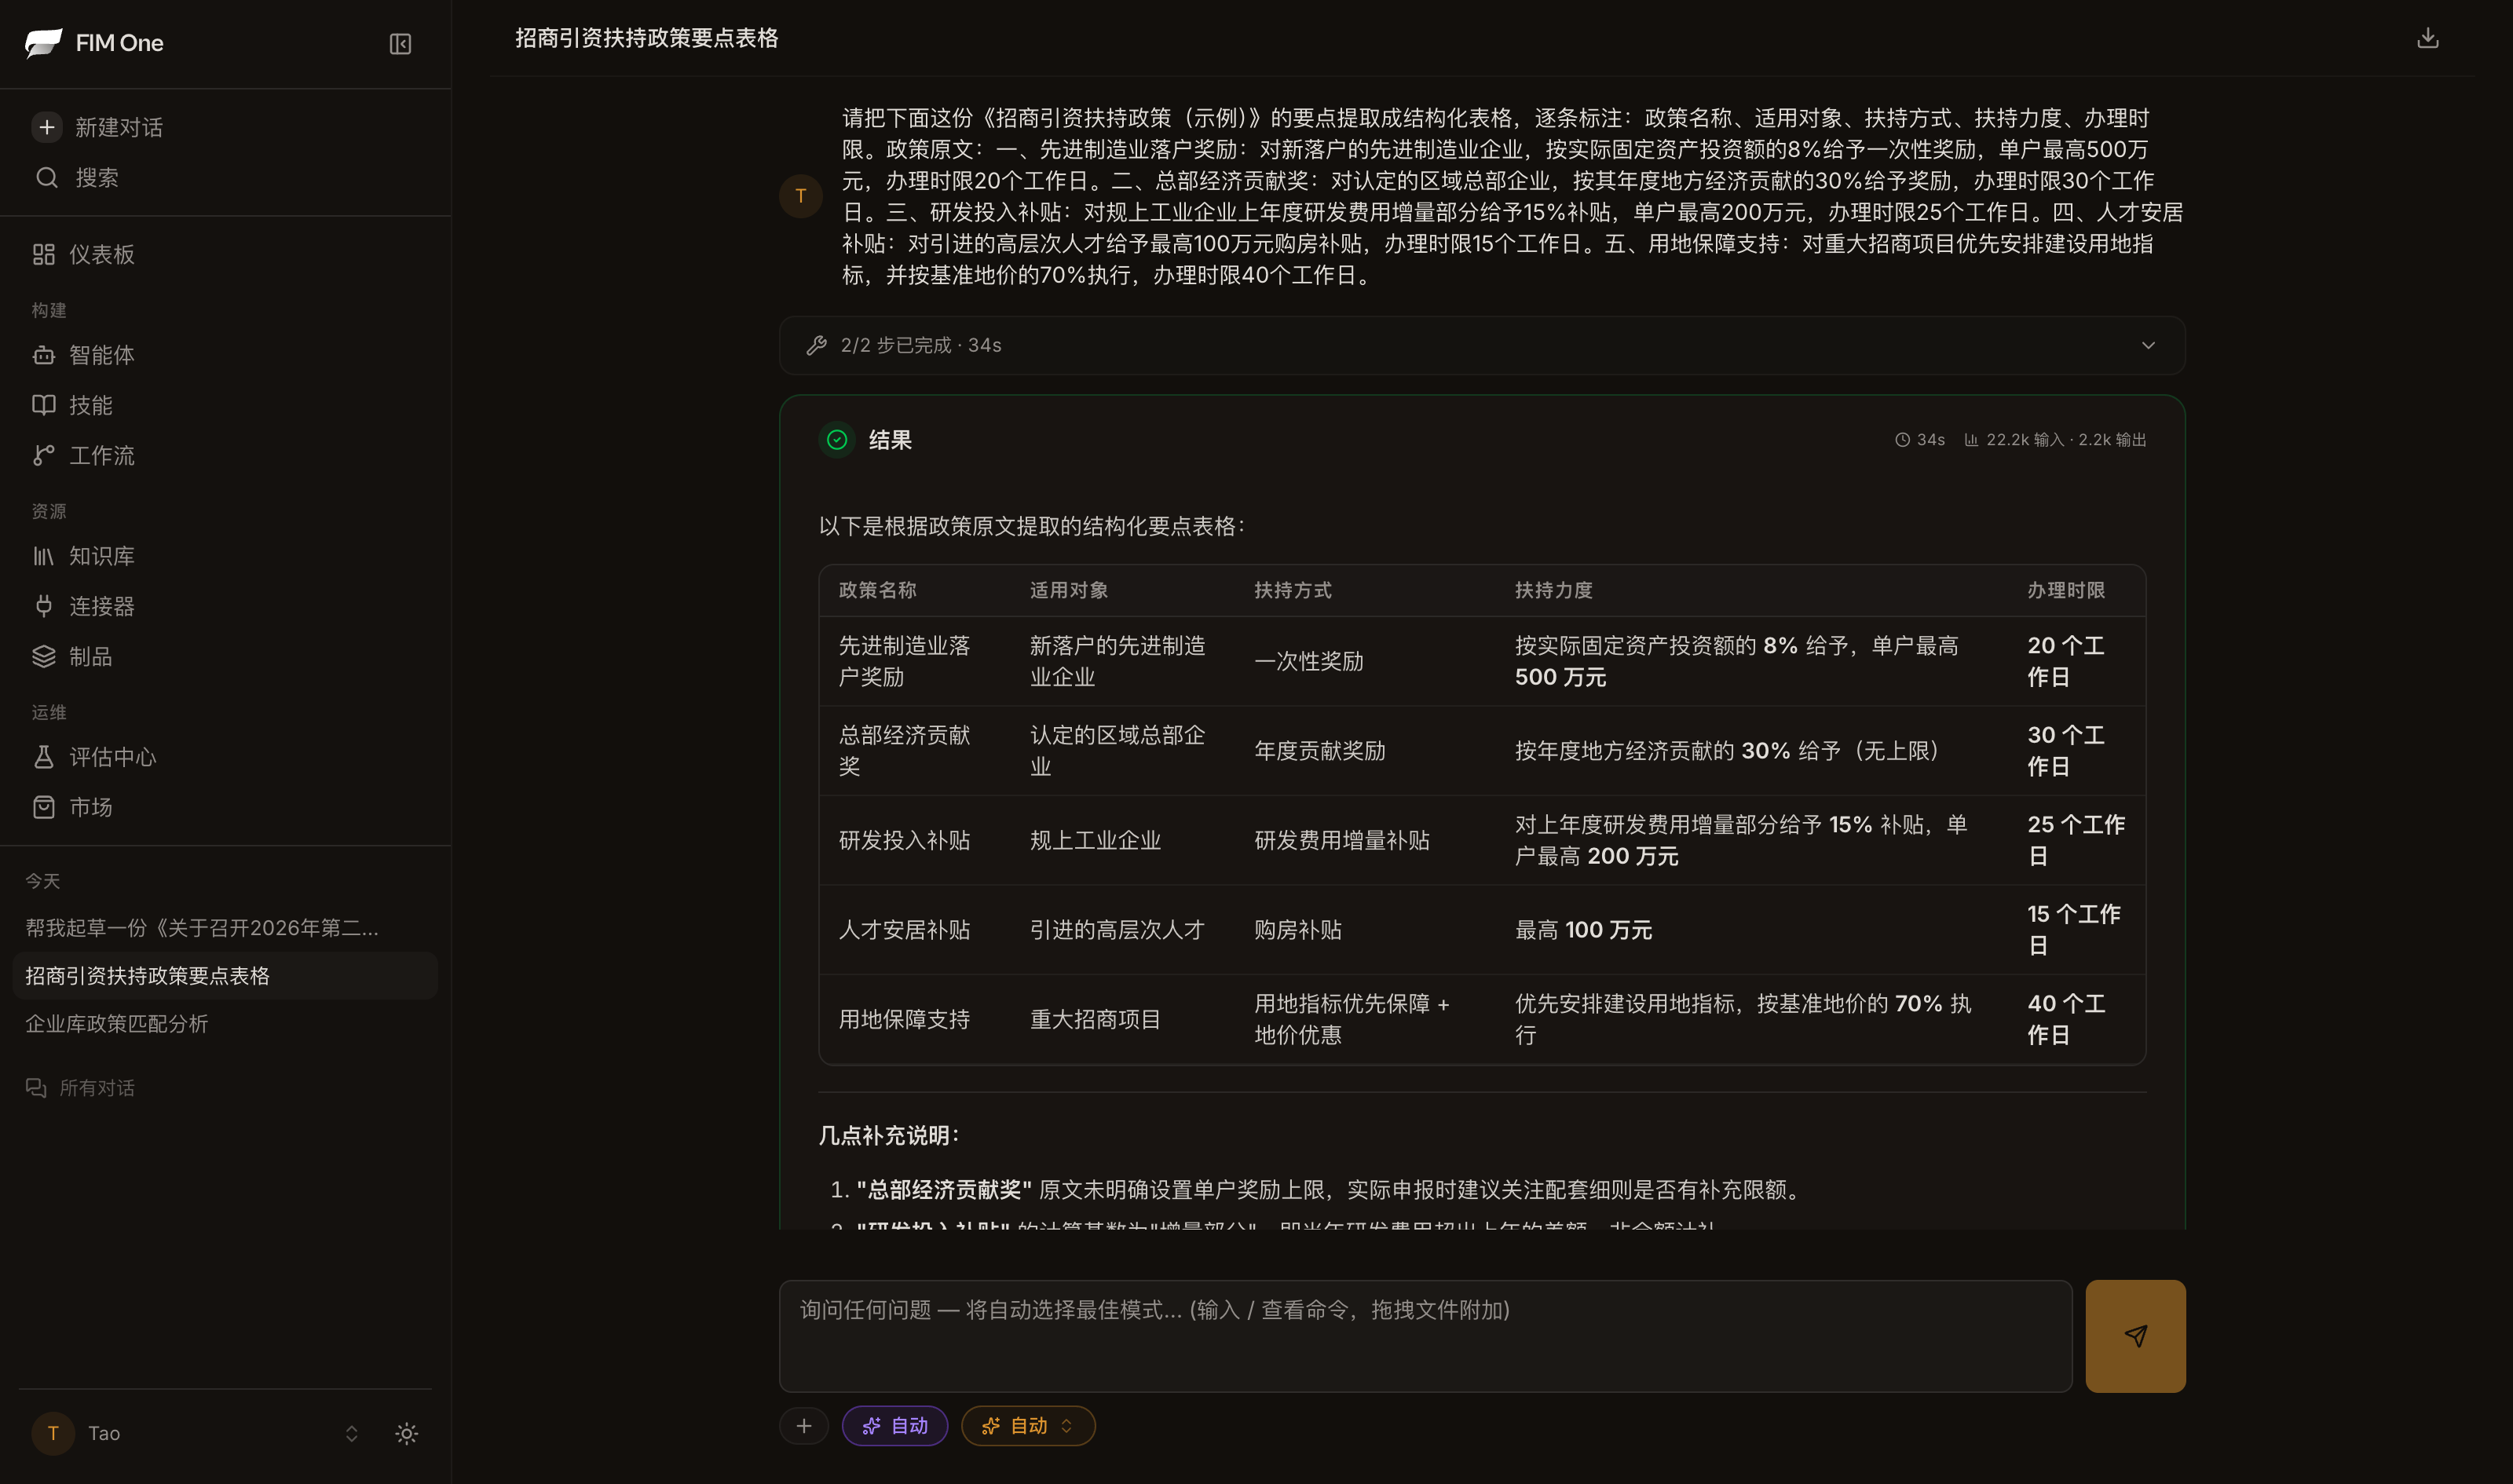Click the 办理时限 column header
This screenshot has width=2513, height=1484.
pos(2066,590)
